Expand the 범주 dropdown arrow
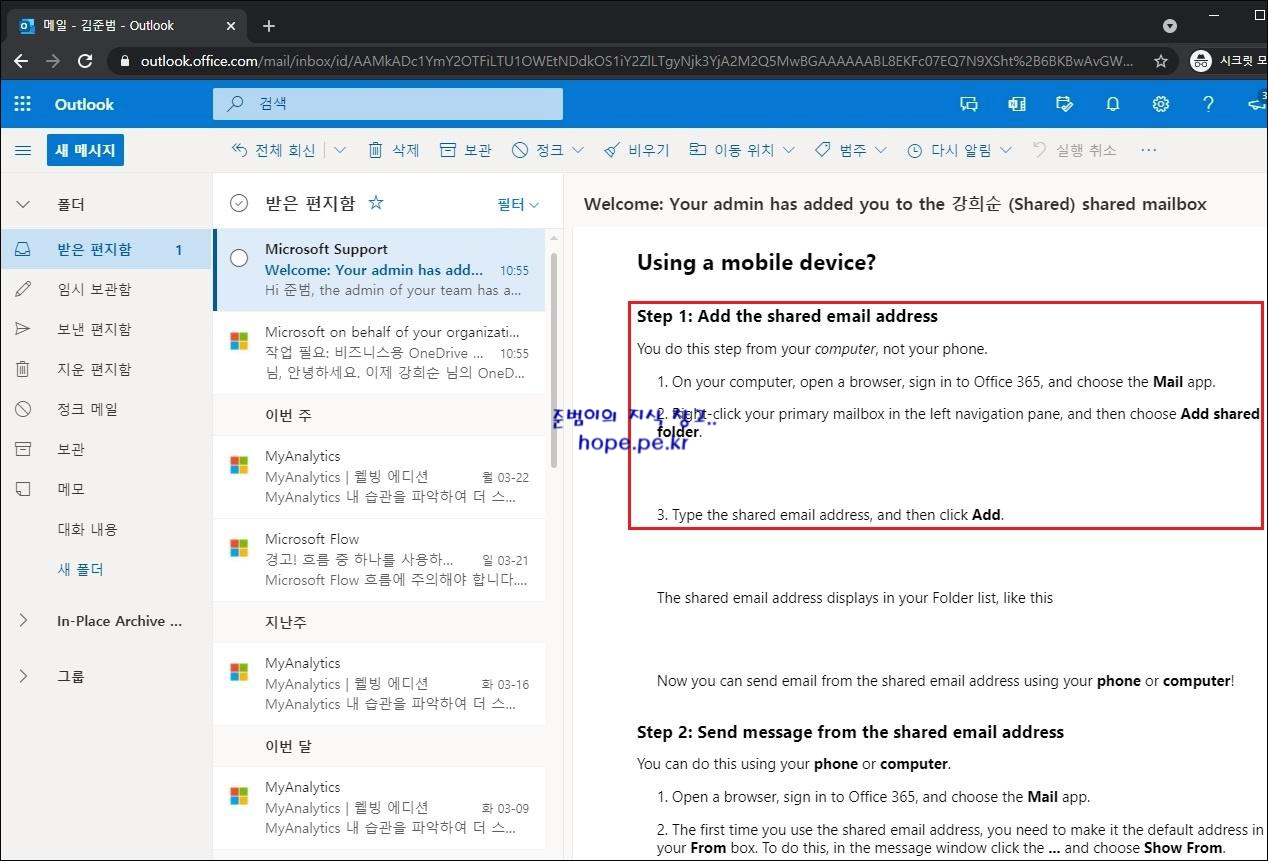This screenshot has height=861, width=1268. pos(880,150)
